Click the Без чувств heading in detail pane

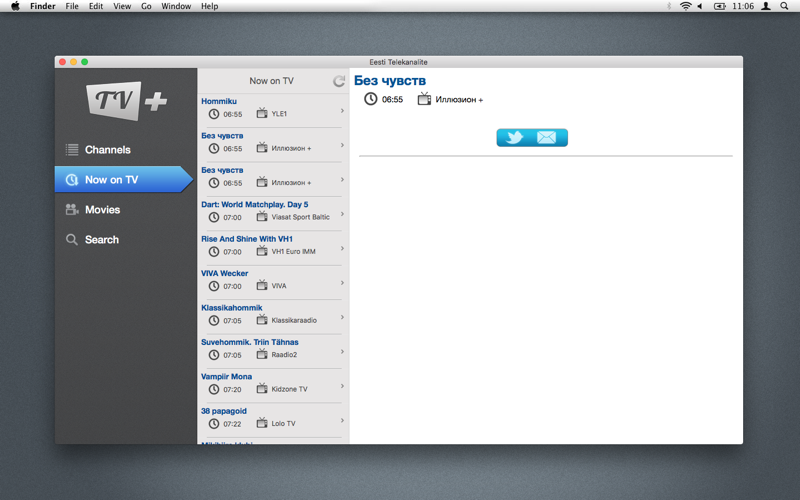[390, 81]
